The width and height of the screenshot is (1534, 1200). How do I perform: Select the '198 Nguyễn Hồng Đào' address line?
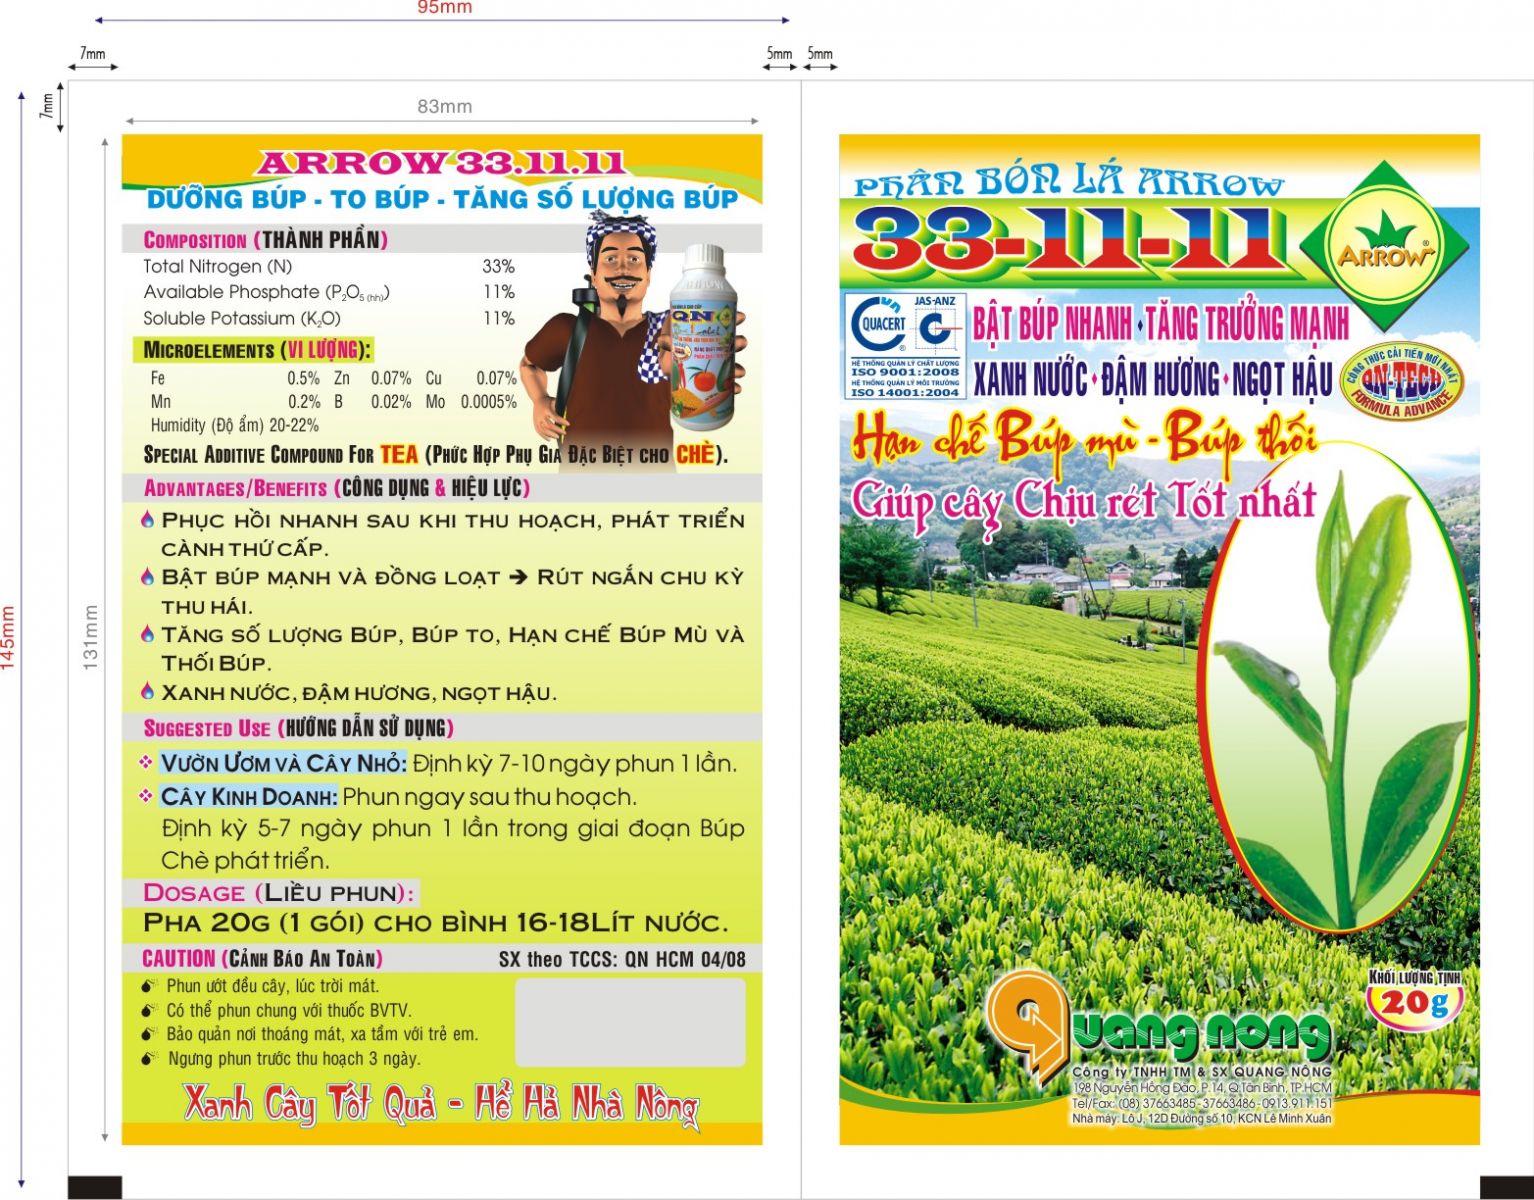pyautogui.click(x=1201, y=1087)
